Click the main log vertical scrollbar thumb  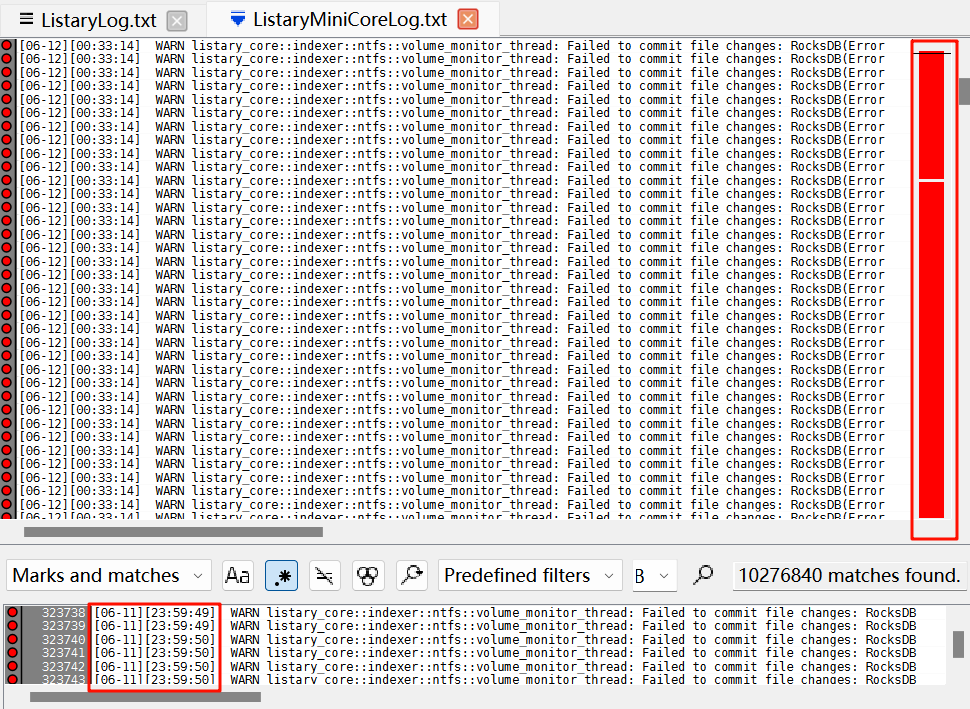click(x=964, y=91)
